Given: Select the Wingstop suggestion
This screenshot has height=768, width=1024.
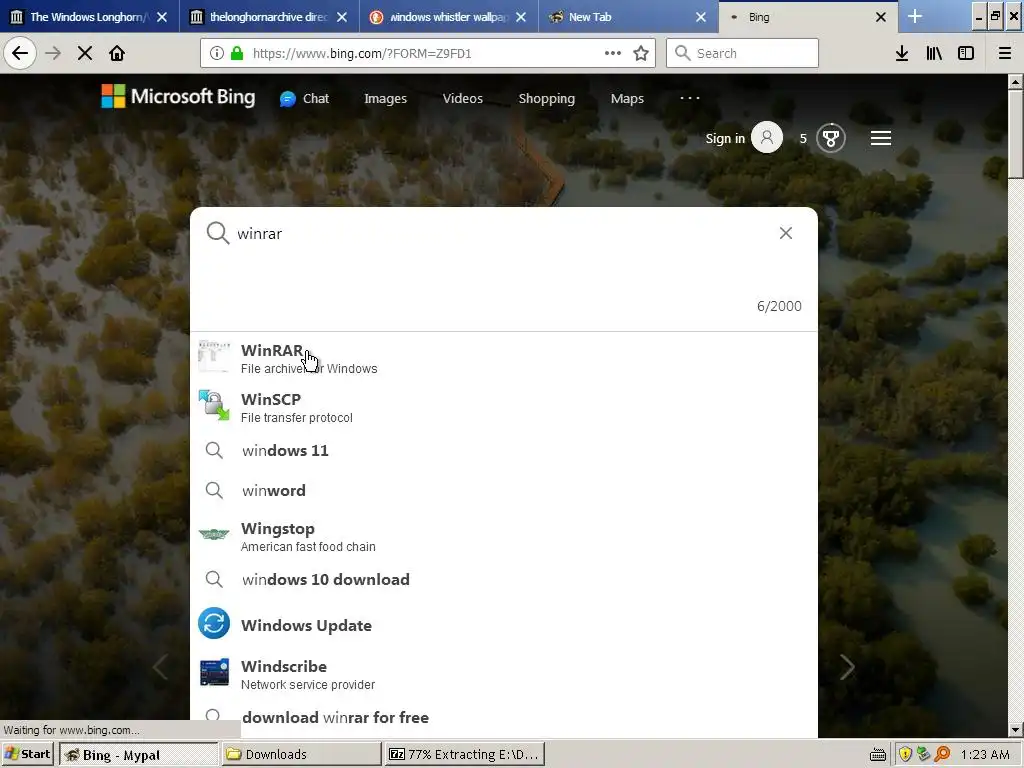Looking at the screenshot, I should [504, 536].
